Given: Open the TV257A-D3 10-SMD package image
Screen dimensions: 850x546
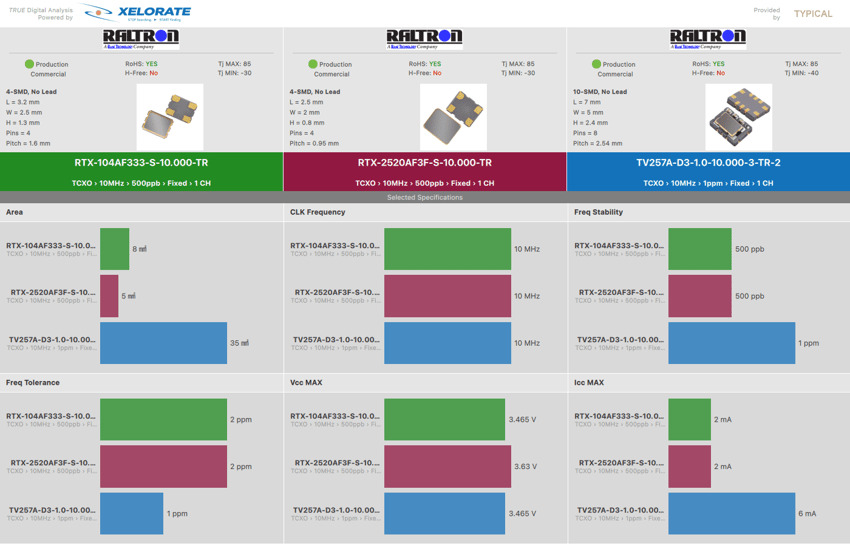Looking at the screenshot, I should 738,117.
